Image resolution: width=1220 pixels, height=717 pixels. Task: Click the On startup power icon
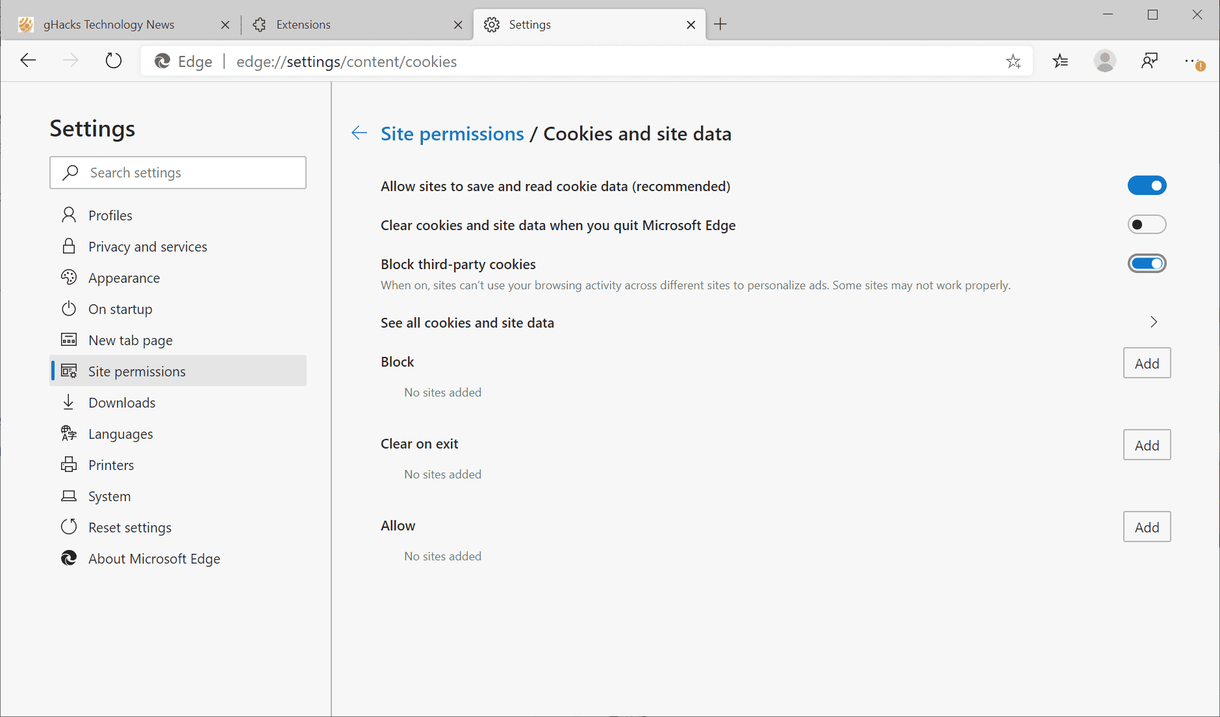point(69,309)
